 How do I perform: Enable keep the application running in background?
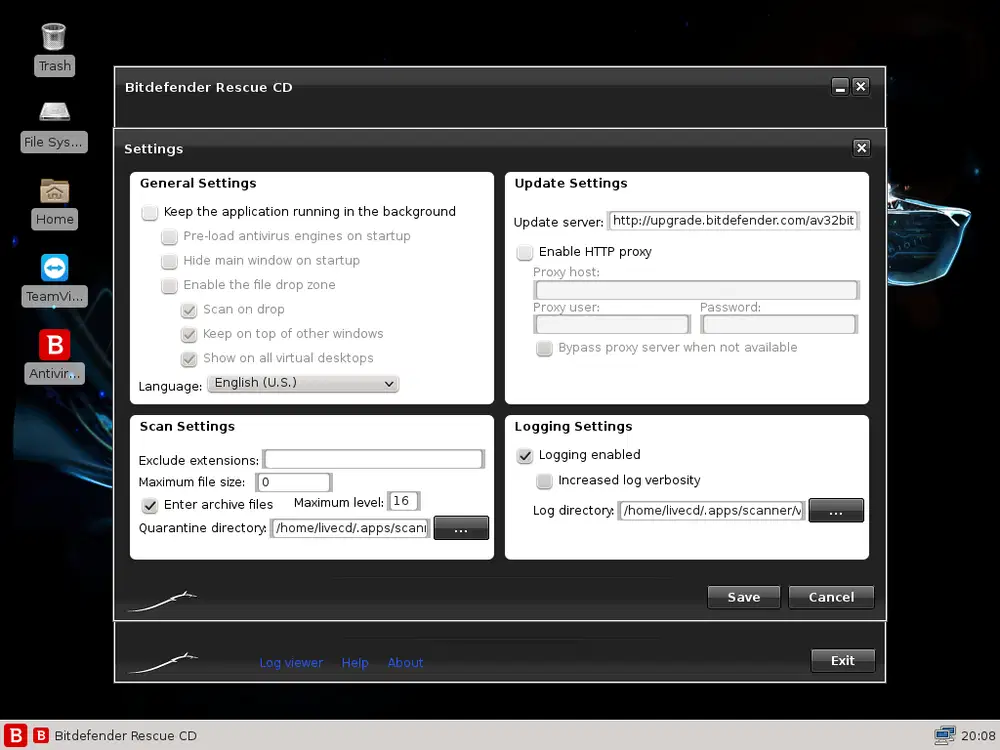(x=150, y=212)
